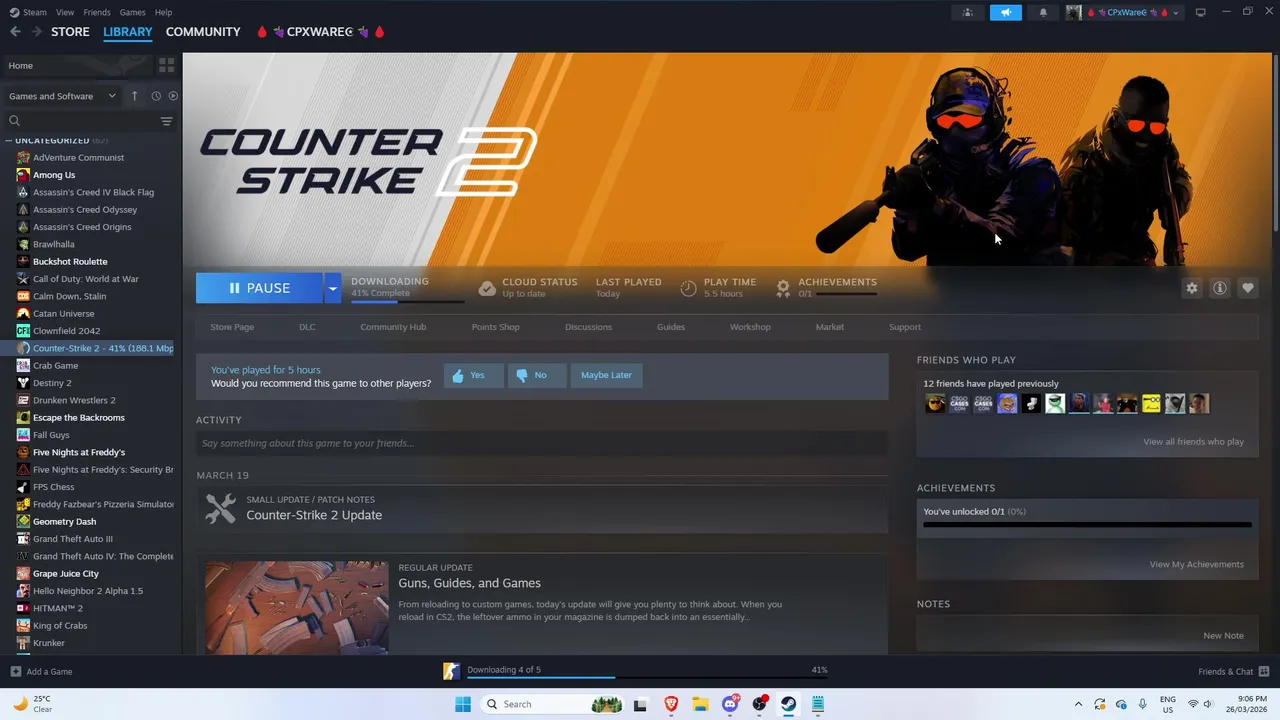Open the Market link
The height and width of the screenshot is (720, 1280).
tap(830, 327)
